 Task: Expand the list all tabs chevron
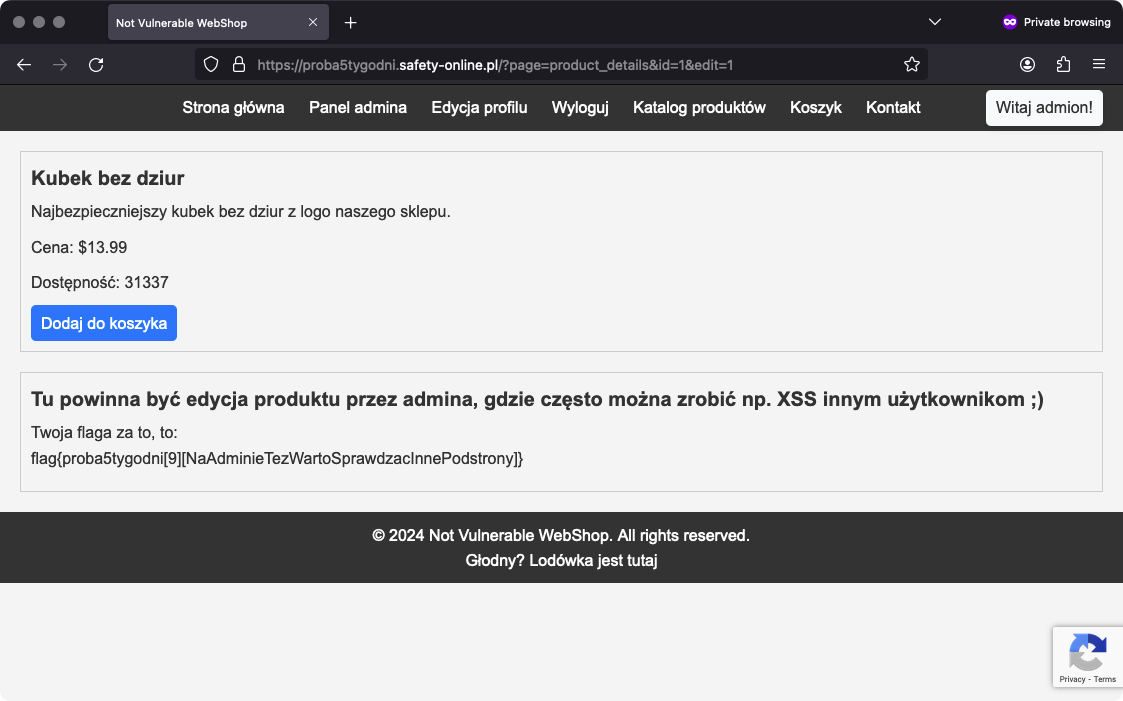[935, 22]
